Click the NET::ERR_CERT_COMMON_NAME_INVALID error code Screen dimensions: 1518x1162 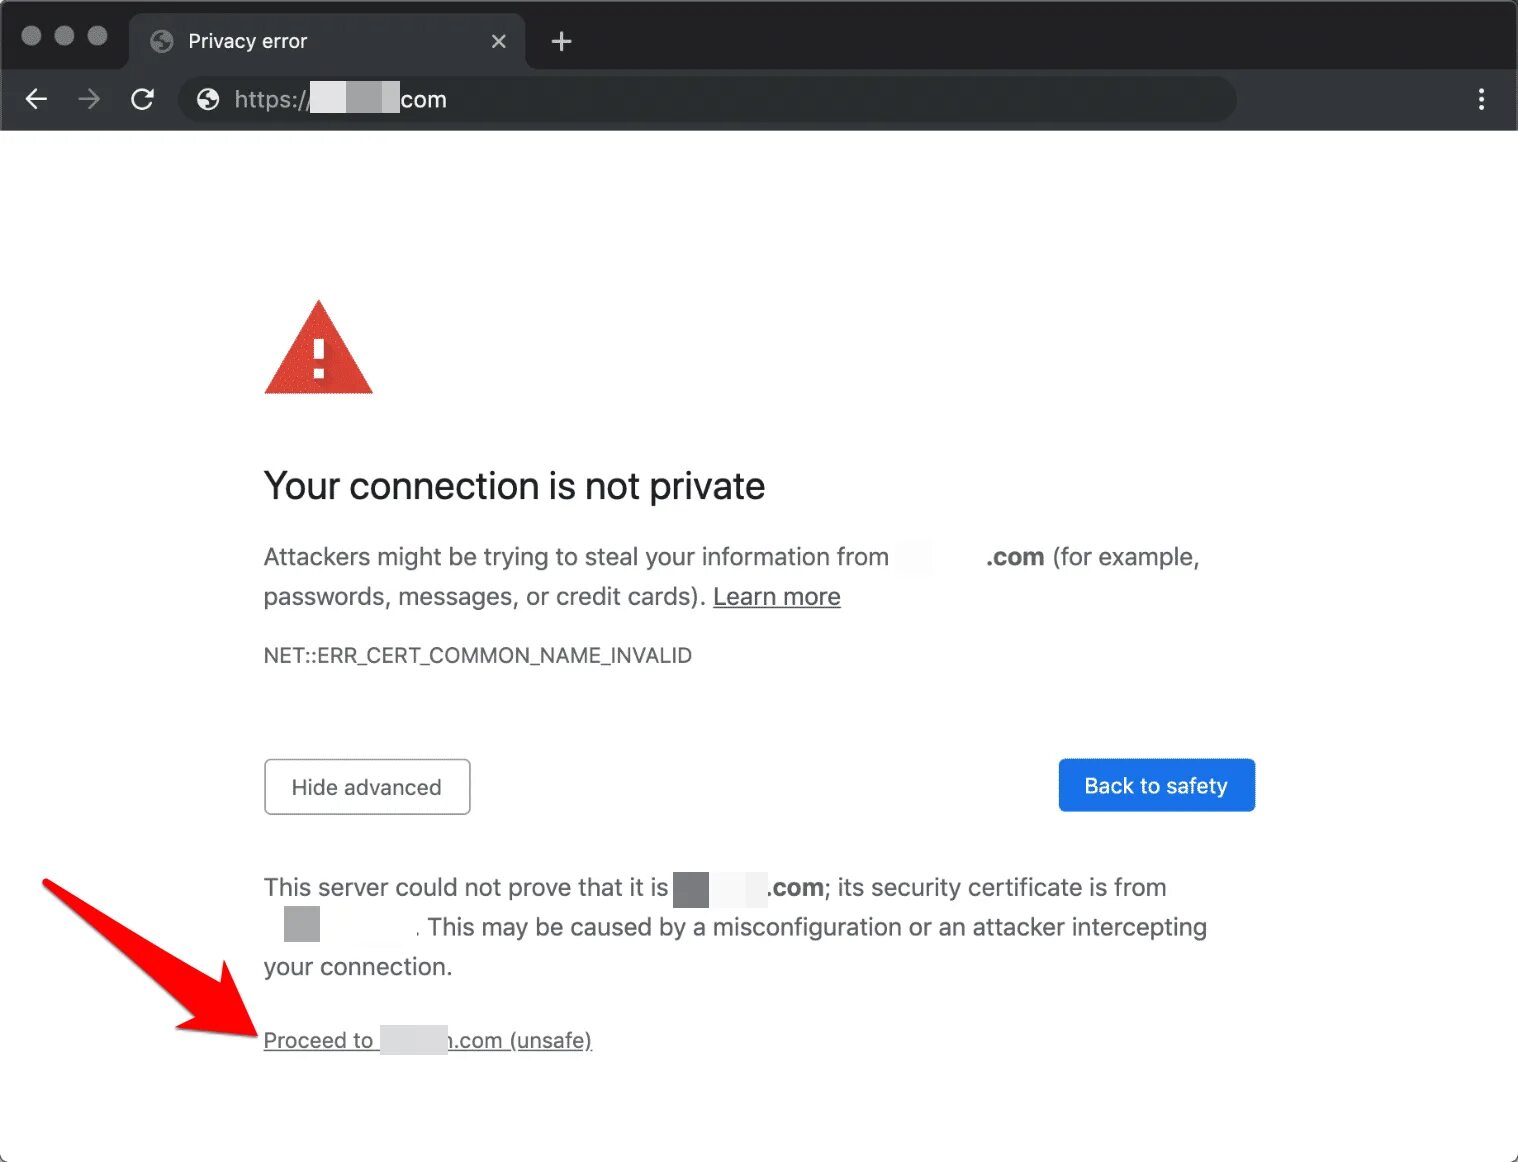(x=477, y=656)
